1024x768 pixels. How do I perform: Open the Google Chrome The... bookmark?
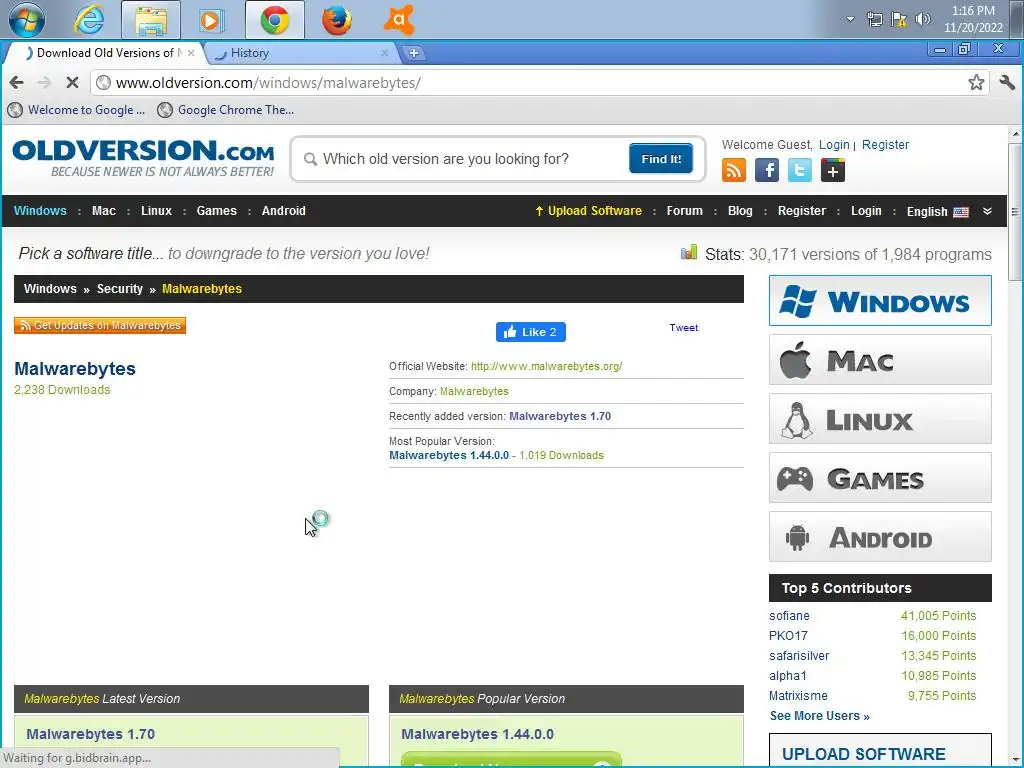[226, 110]
